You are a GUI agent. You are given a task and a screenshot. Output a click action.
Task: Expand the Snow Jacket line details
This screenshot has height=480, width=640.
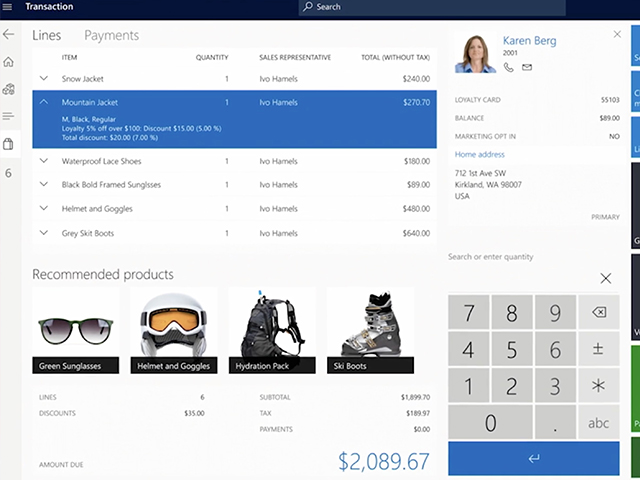(43, 78)
